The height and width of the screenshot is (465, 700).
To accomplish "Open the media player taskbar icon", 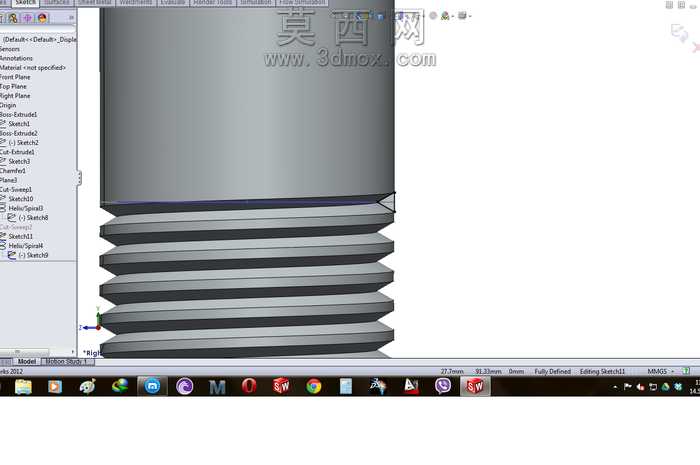I will (x=55, y=386).
